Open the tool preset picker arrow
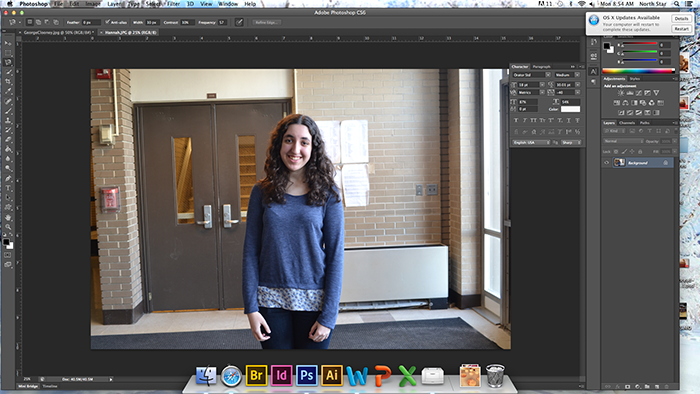 tap(20, 22)
